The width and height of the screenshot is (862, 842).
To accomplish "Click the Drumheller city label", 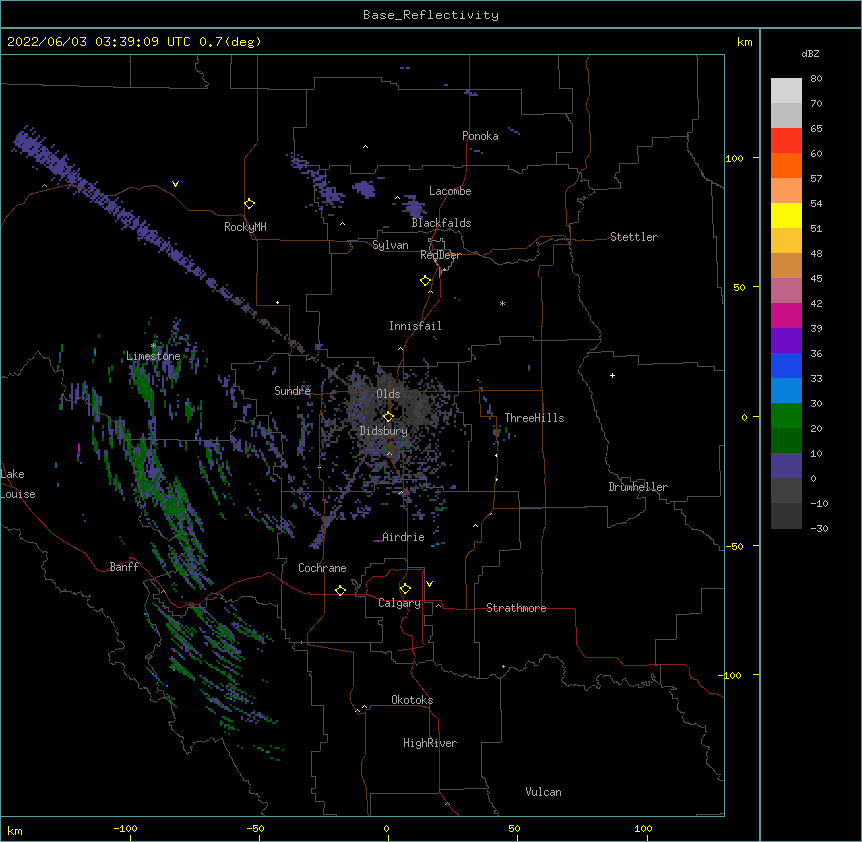I will coord(638,487).
